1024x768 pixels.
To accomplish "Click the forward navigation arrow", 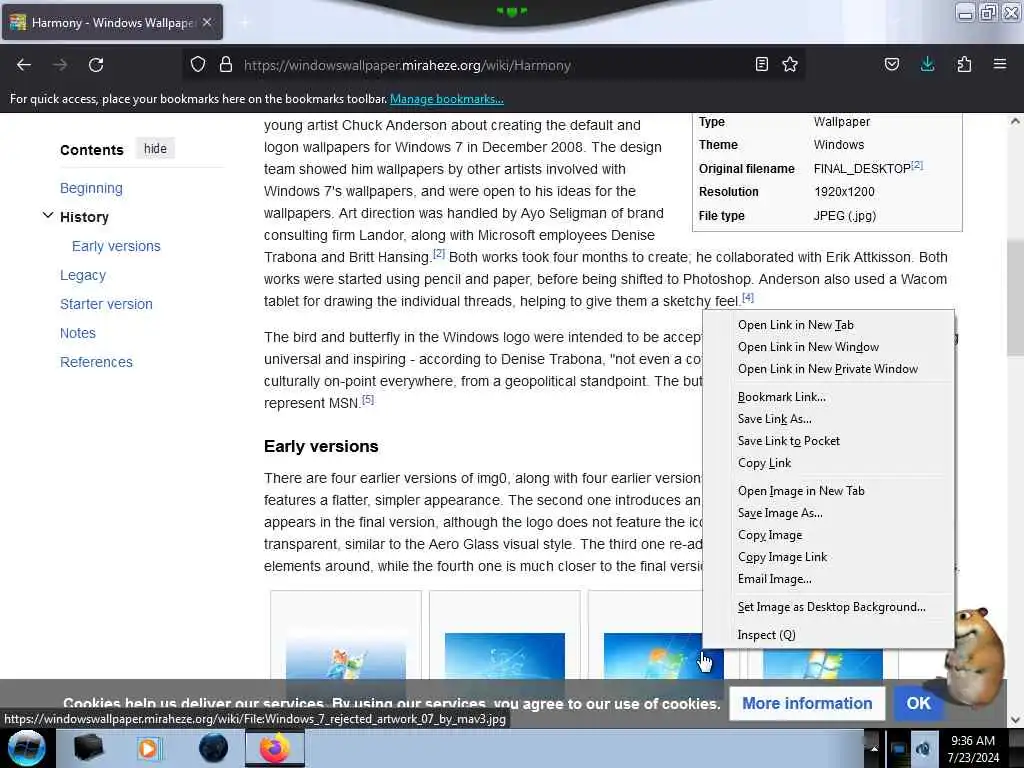I will pos(60,65).
